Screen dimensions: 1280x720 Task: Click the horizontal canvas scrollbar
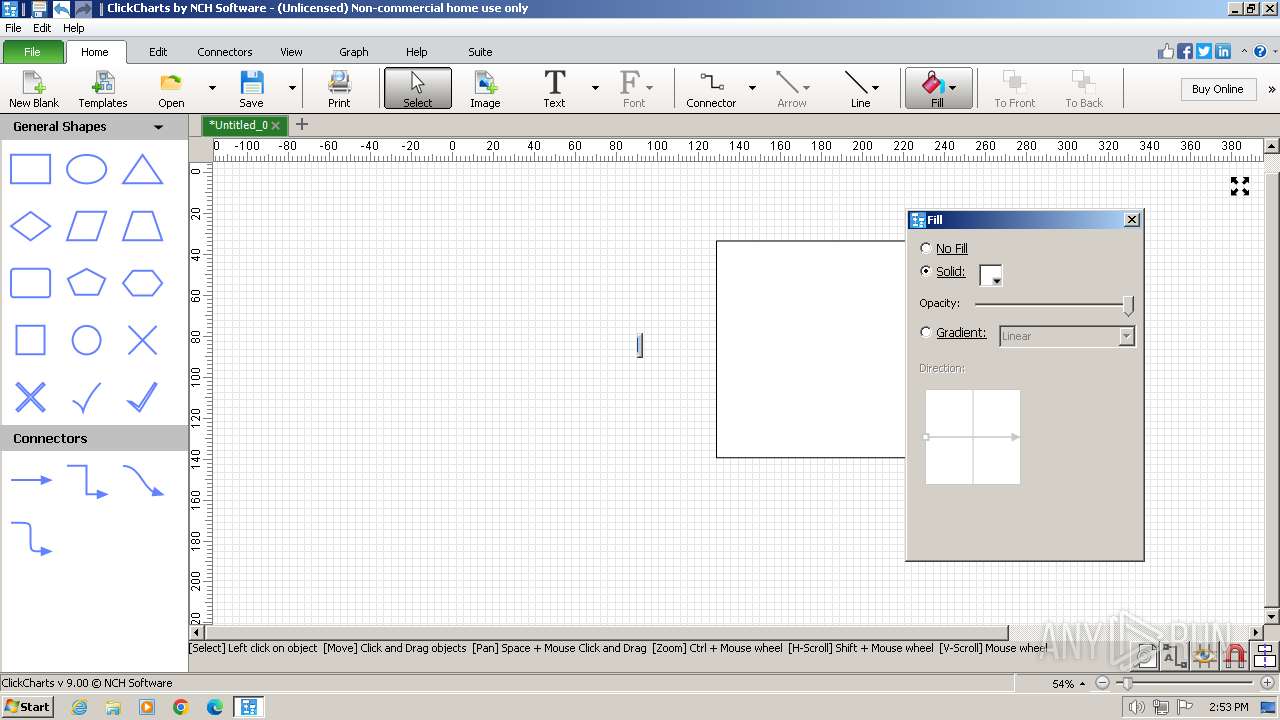pyautogui.click(x=606, y=632)
